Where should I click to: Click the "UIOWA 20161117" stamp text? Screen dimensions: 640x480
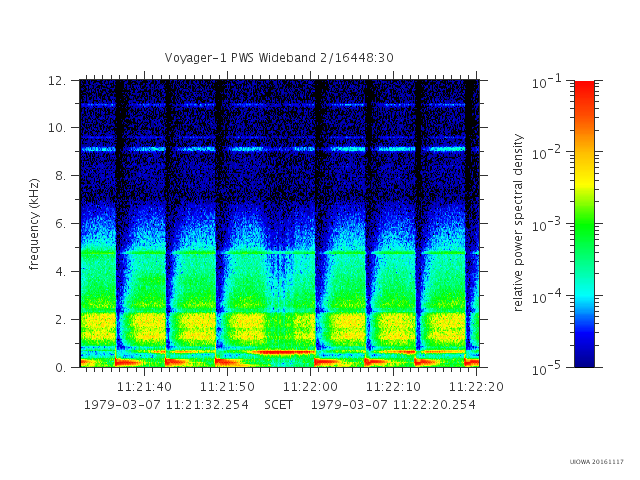coord(597,462)
